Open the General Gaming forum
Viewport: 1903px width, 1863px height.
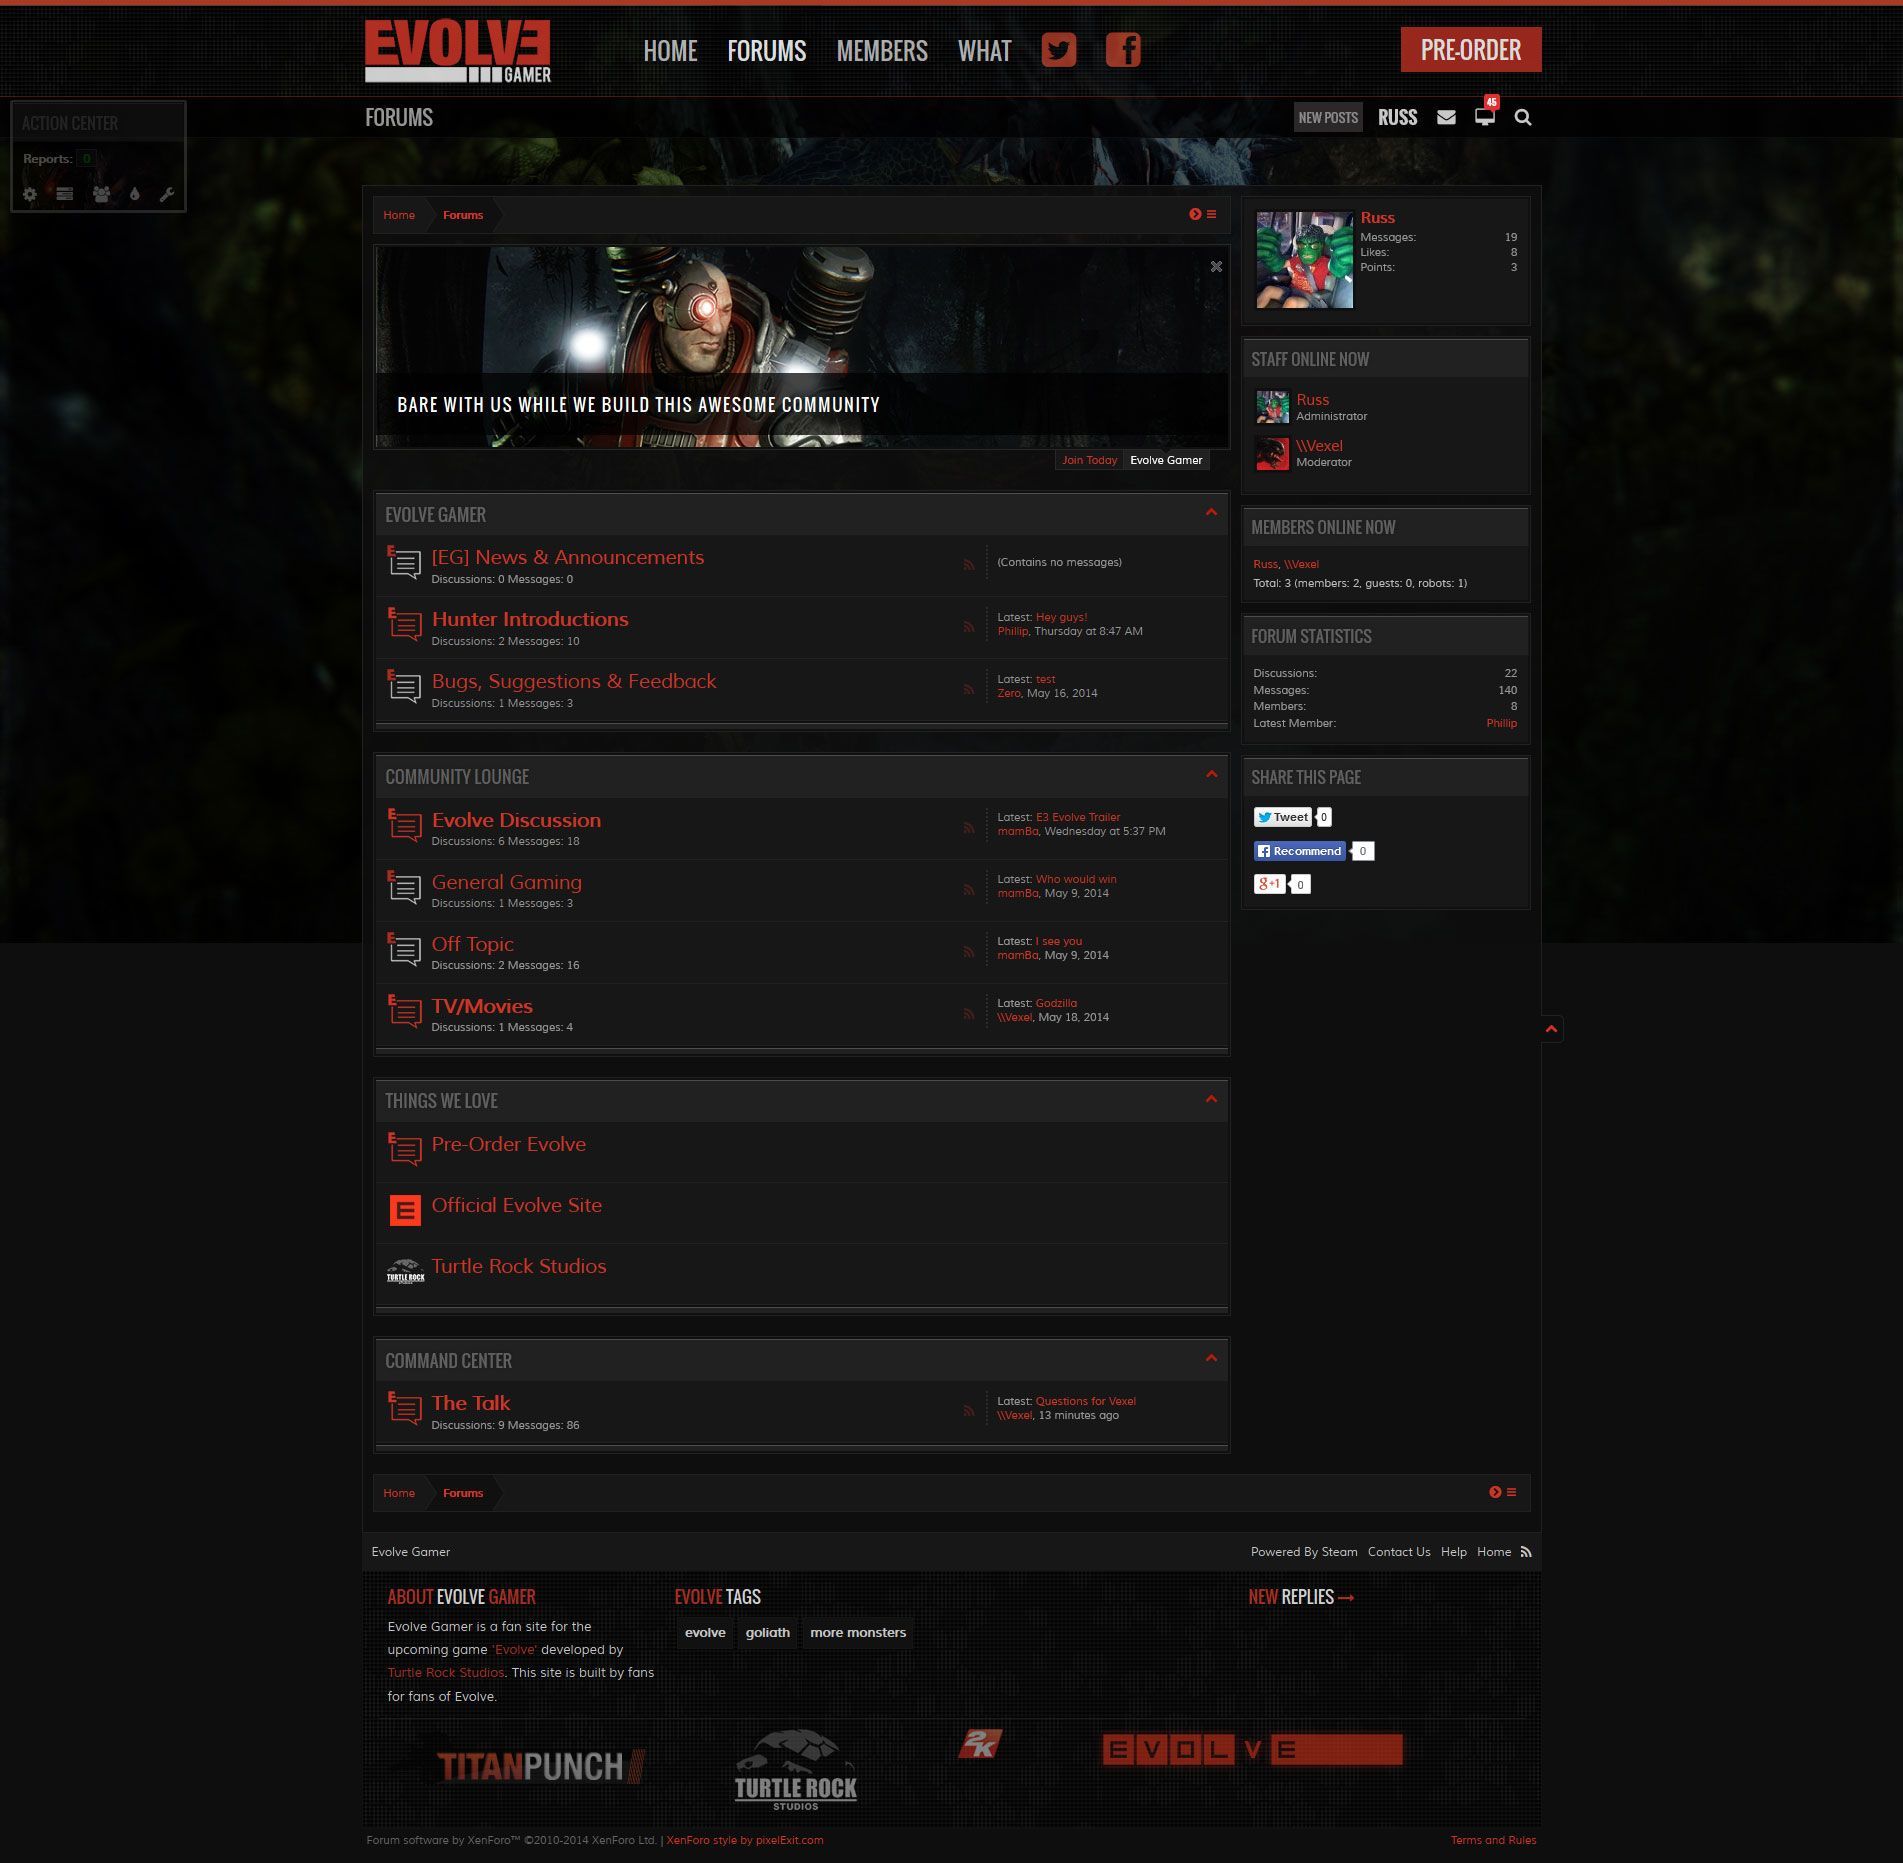(x=507, y=882)
